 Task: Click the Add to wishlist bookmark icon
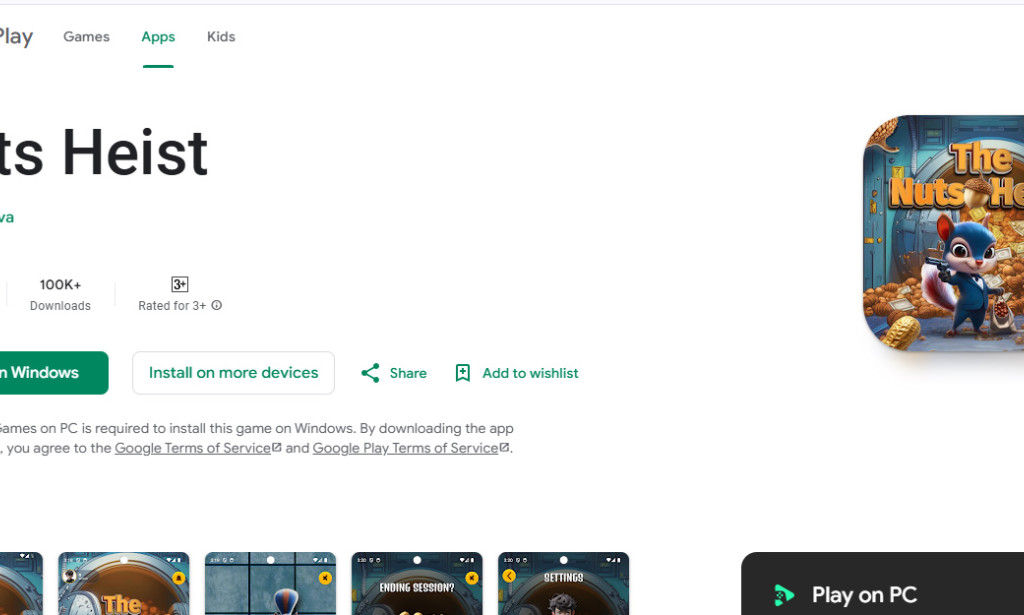pyautogui.click(x=462, y=373)
